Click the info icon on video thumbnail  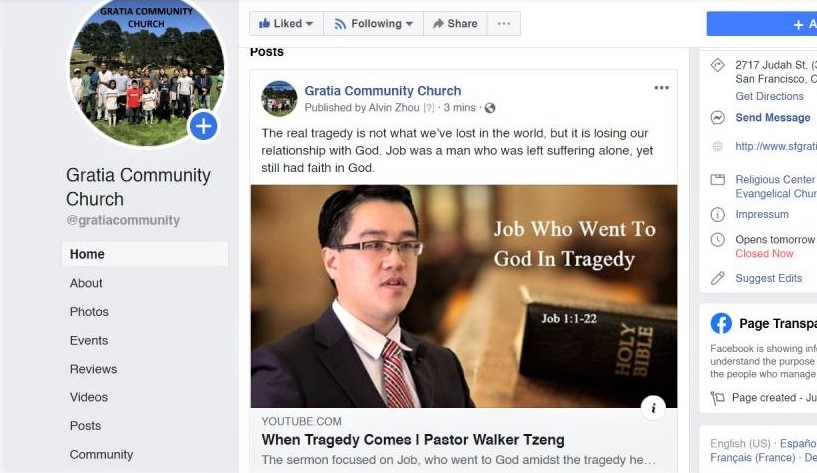pyautogui.click(x=653, y=408)
